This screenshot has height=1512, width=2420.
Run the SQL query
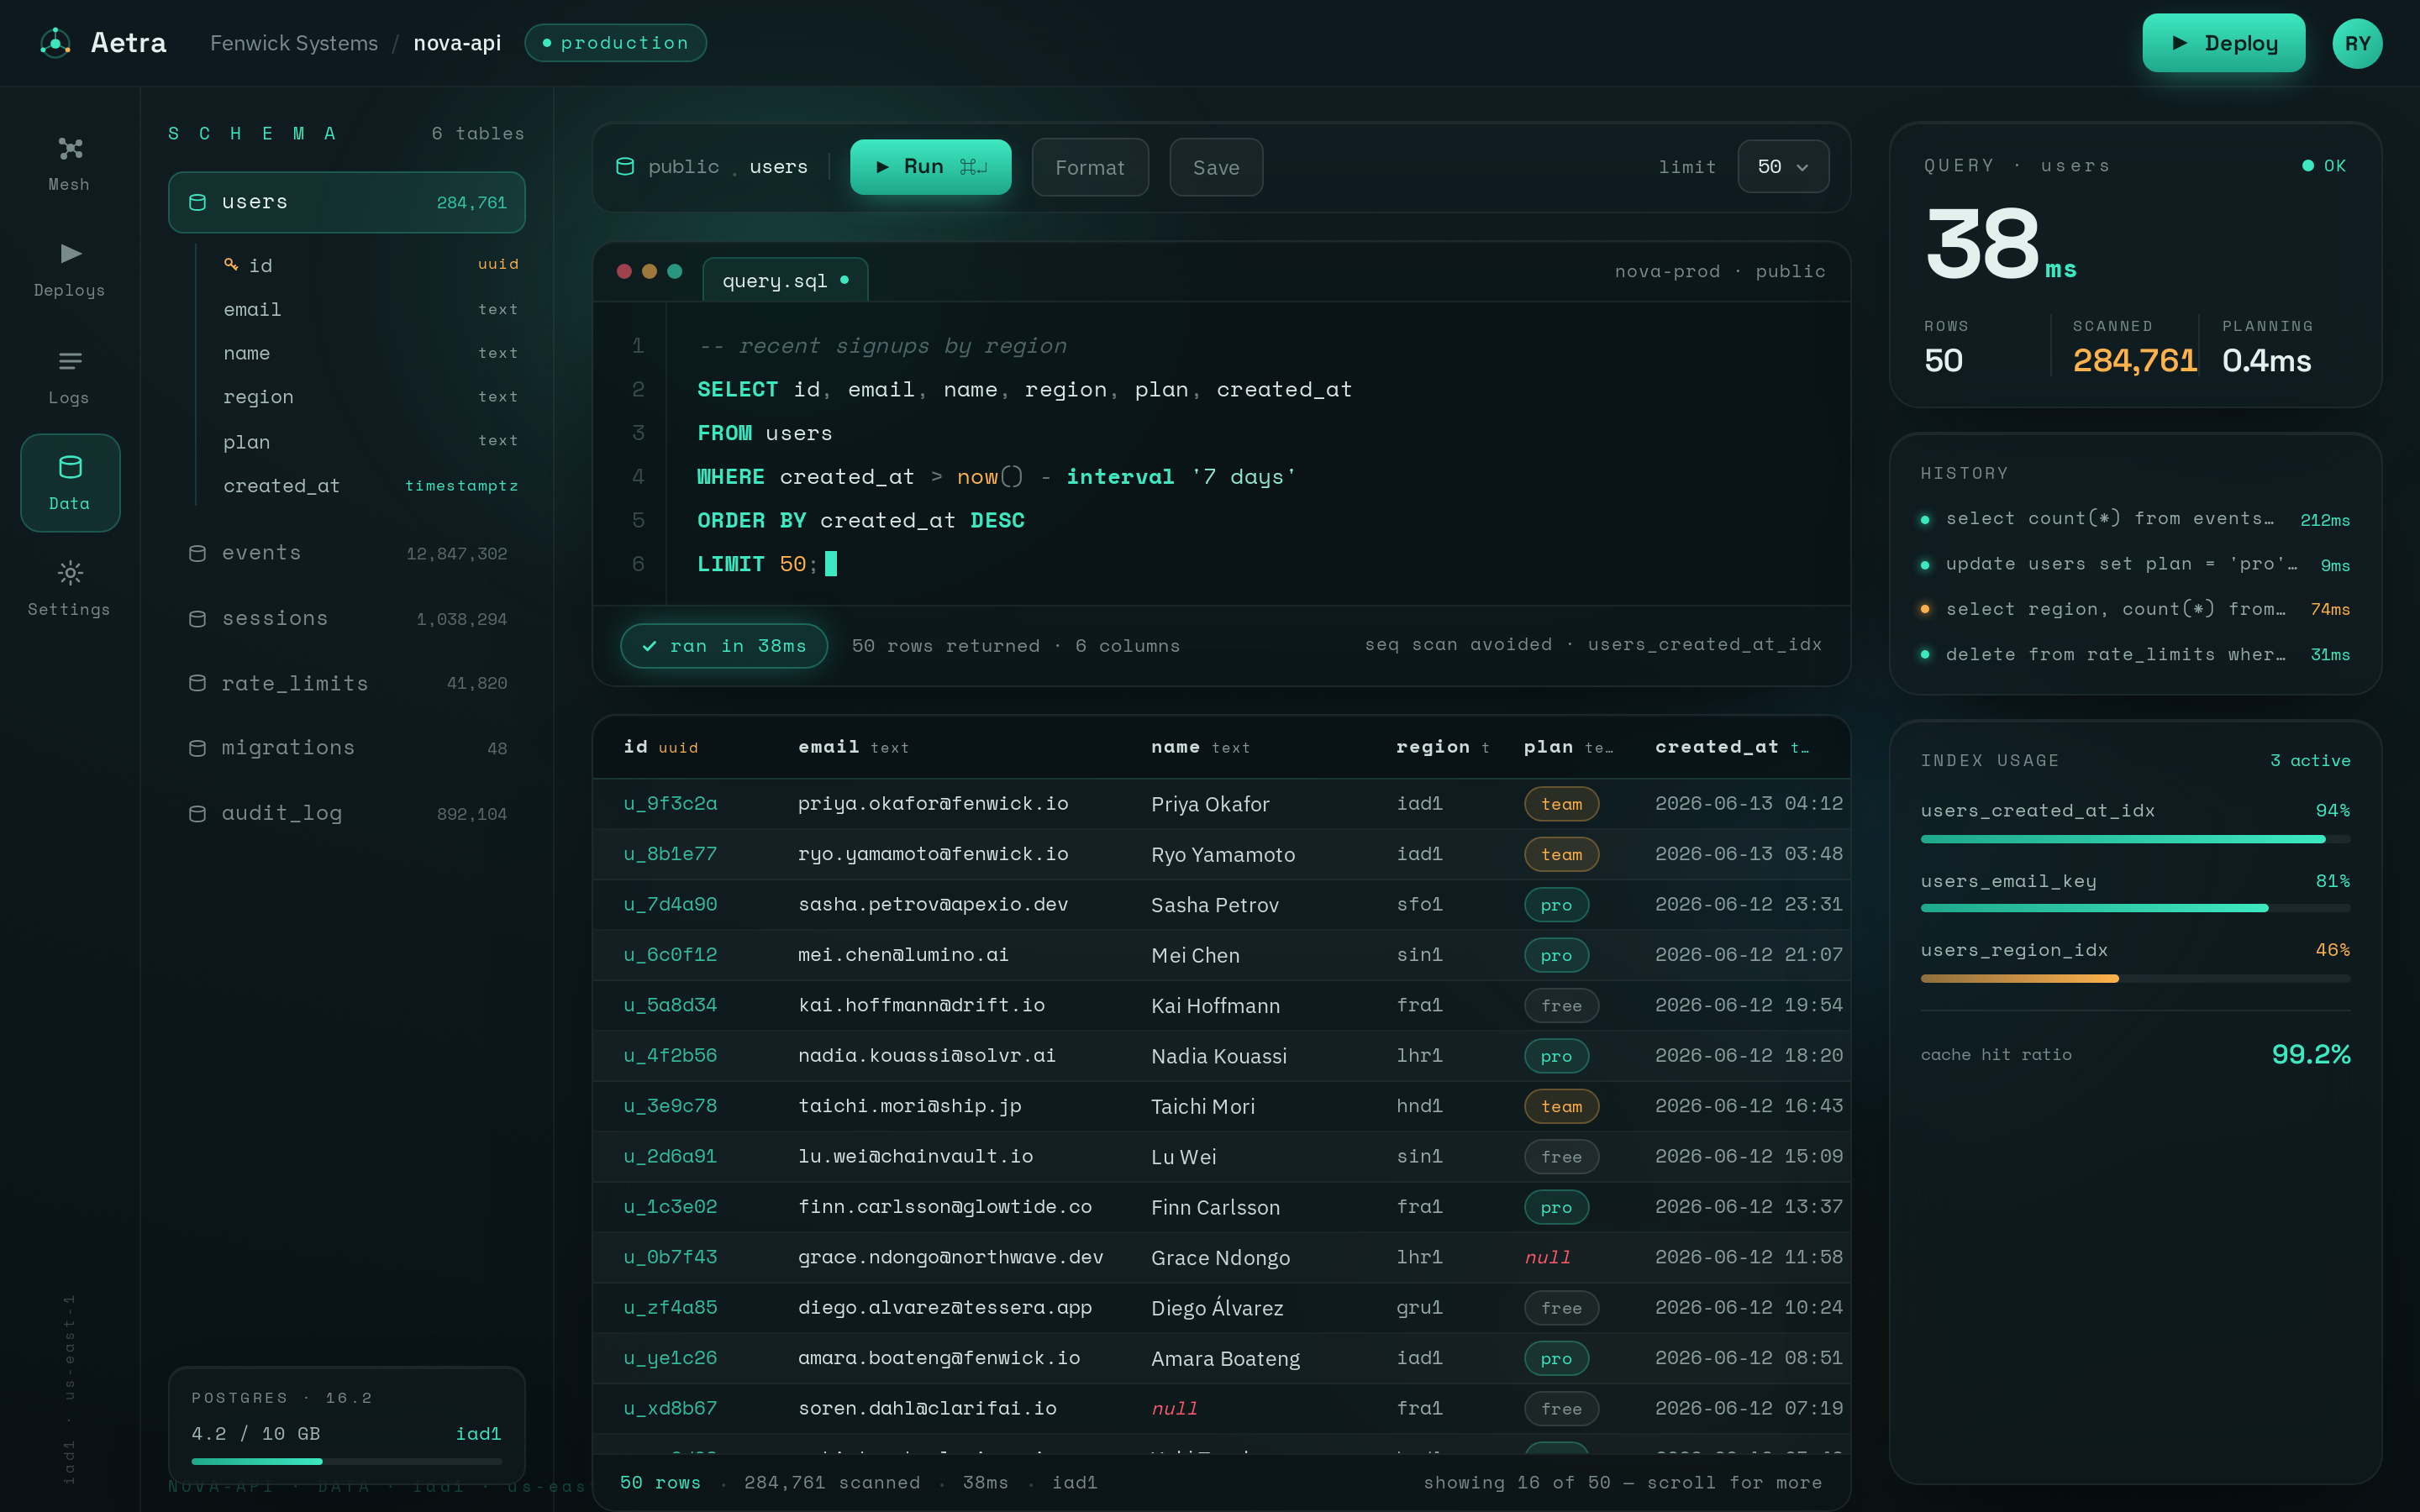pos(930,166)
